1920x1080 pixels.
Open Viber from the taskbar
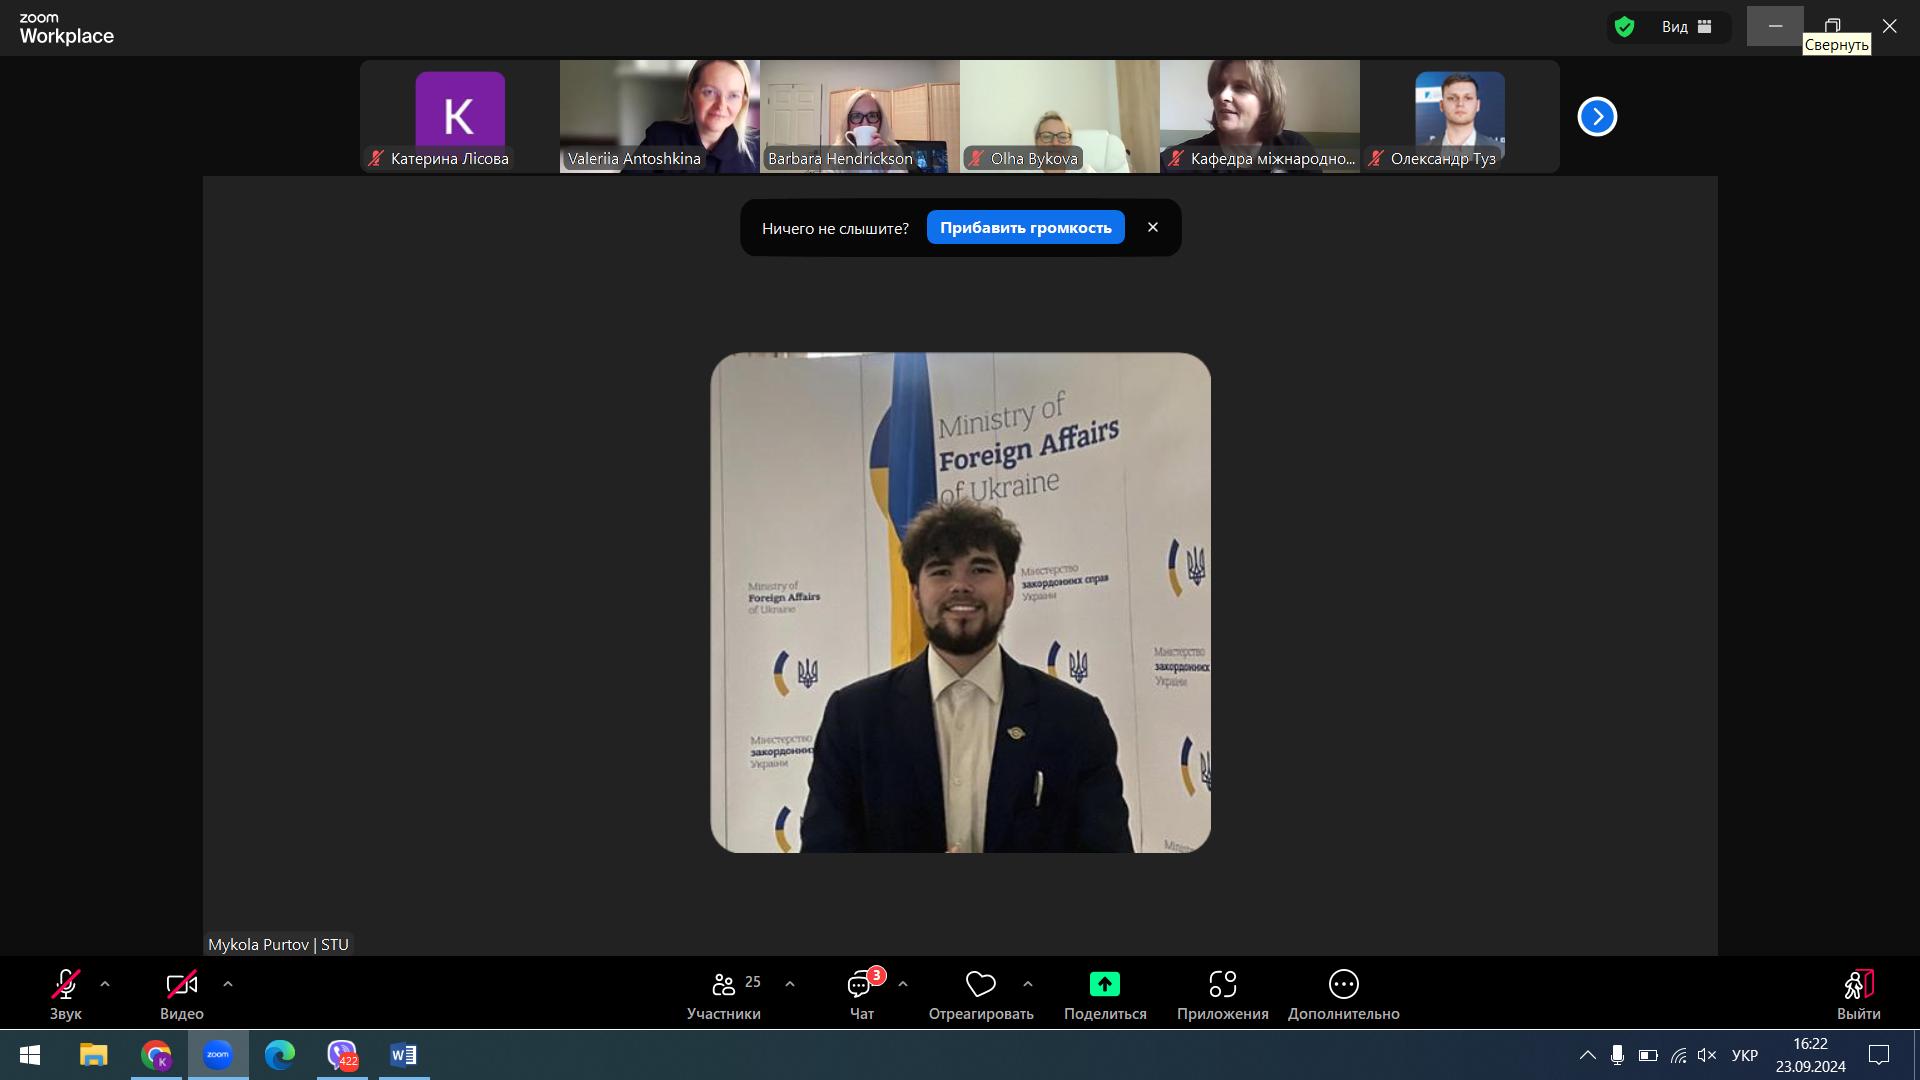tap(342, 1055)
